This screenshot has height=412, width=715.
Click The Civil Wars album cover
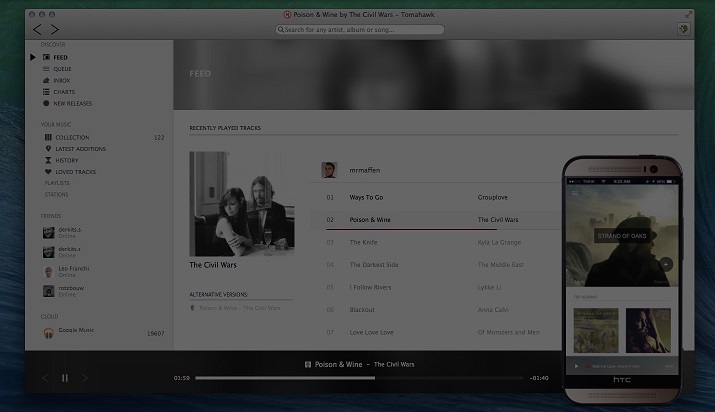pos(242,204)
